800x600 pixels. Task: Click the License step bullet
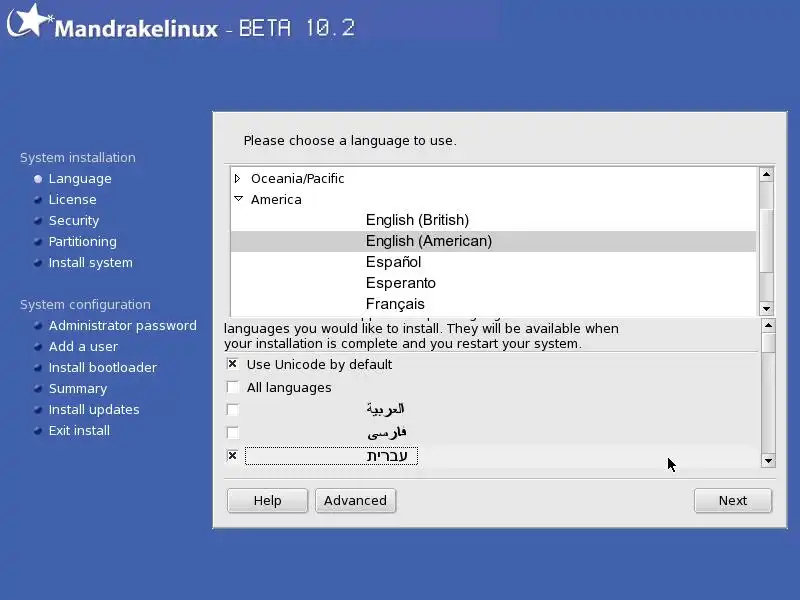(x=38, y=200)
